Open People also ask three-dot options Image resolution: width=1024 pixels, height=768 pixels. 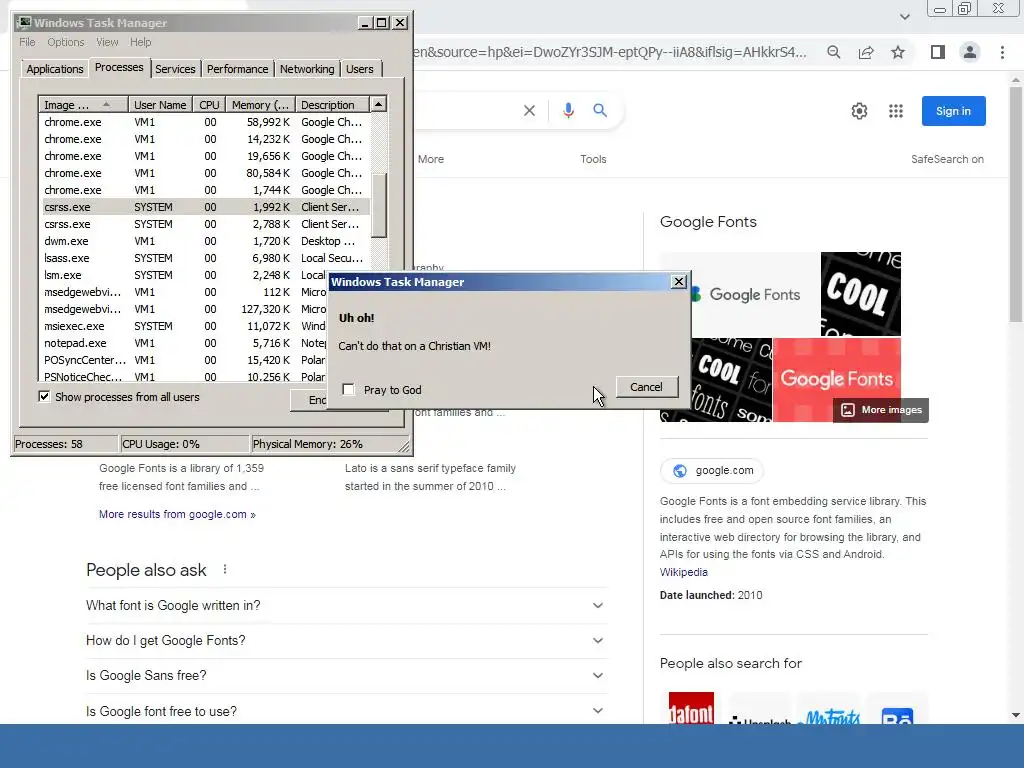(x=225, y=569)
